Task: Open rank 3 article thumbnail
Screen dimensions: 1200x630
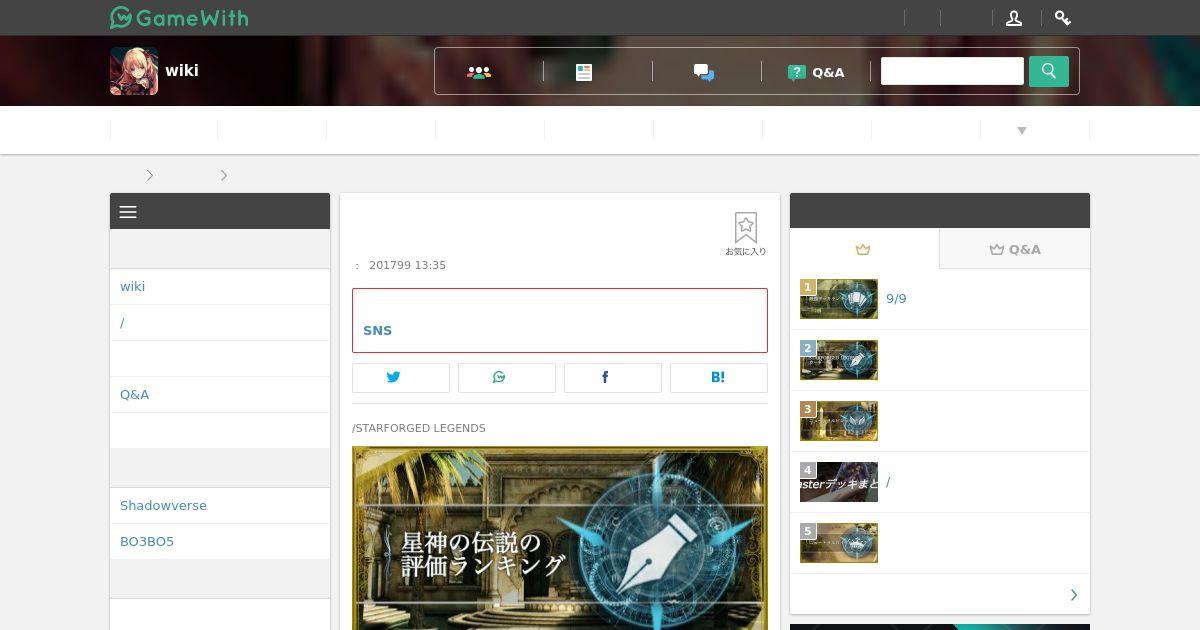Action: (x=839, y=421)
